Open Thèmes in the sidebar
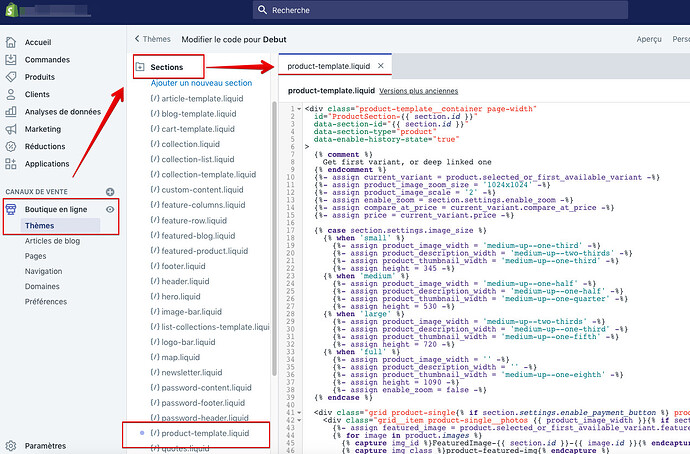 tap(40, 226)
